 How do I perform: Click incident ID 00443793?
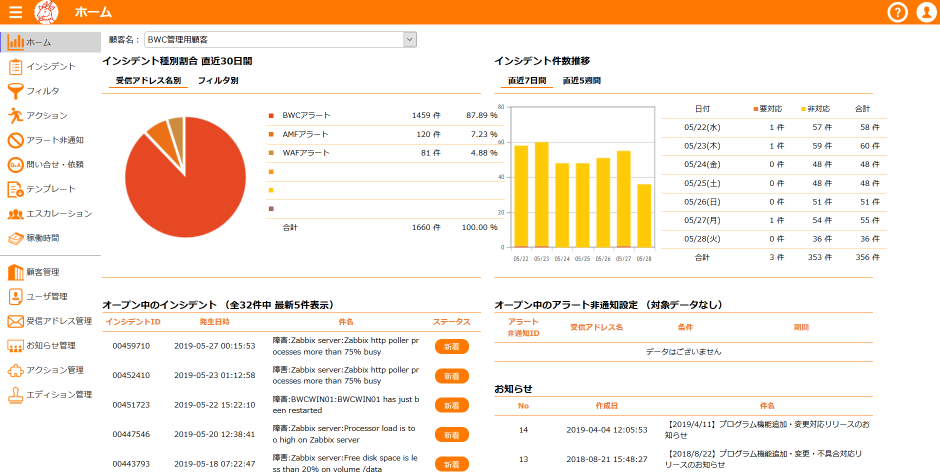[131, 464]
